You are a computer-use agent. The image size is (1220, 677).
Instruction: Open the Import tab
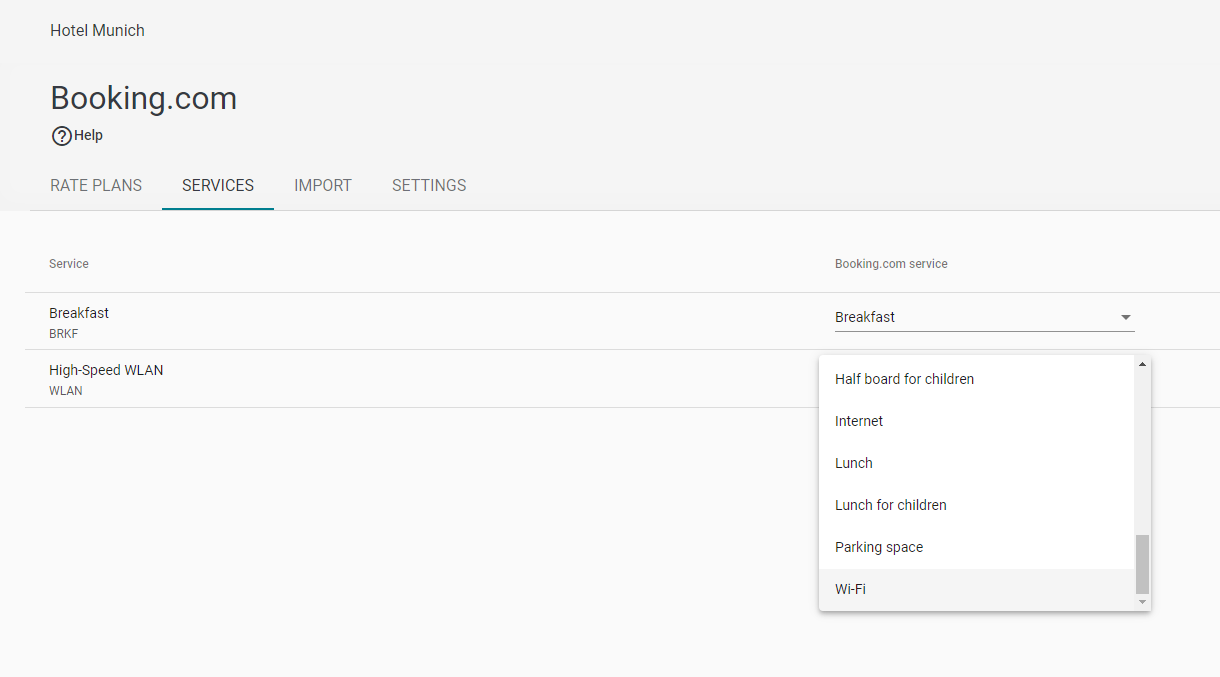tap(323, 186)
